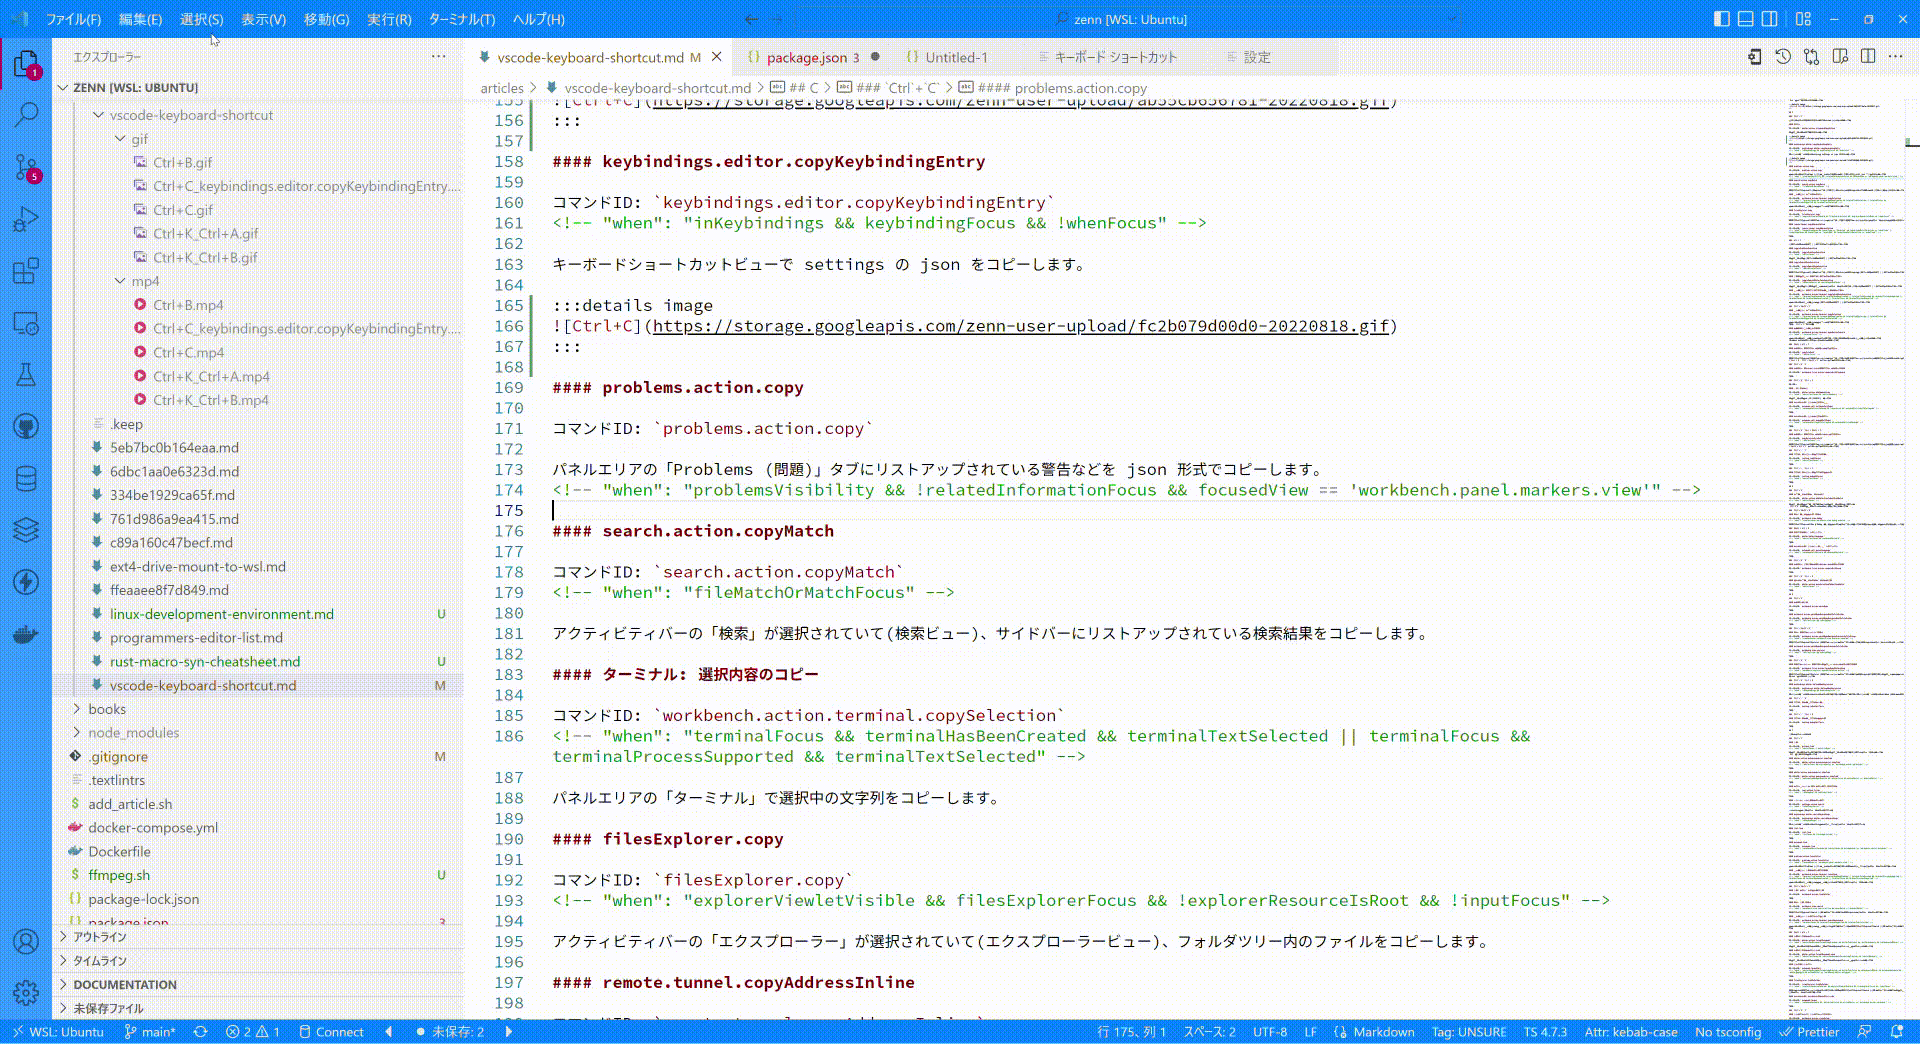Open 表示(V) menu
The width and height of the screenshot is (1920, 1044).
coord(263,19)
